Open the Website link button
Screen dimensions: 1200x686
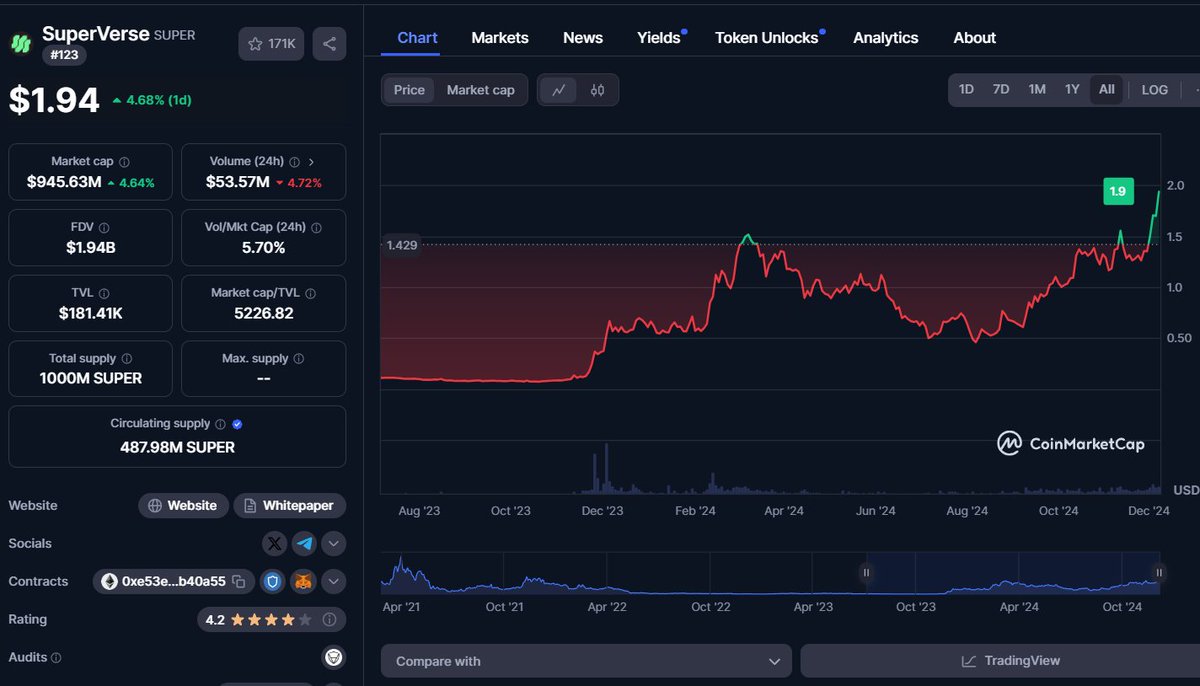click(x=183, y=506)
